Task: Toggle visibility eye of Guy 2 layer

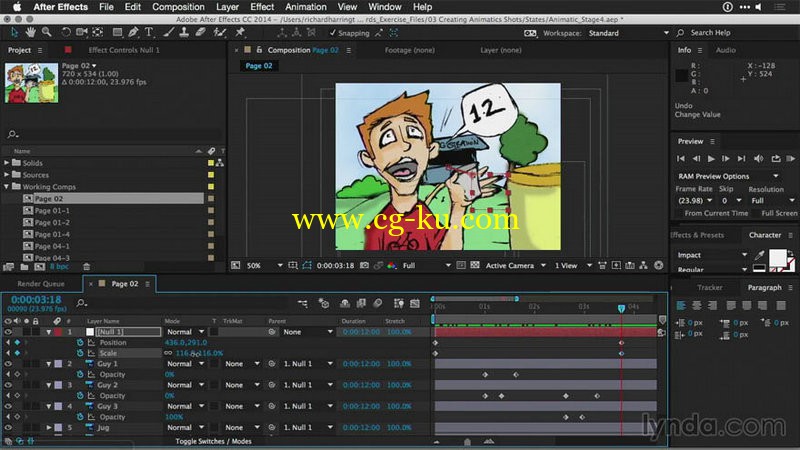Action: coord(8,385)
